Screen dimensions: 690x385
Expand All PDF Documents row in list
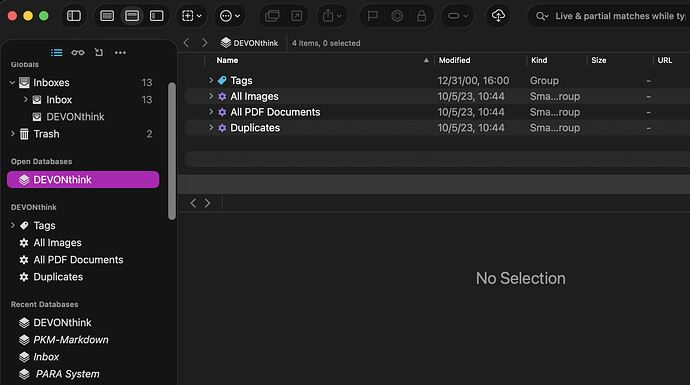(211, 112)
